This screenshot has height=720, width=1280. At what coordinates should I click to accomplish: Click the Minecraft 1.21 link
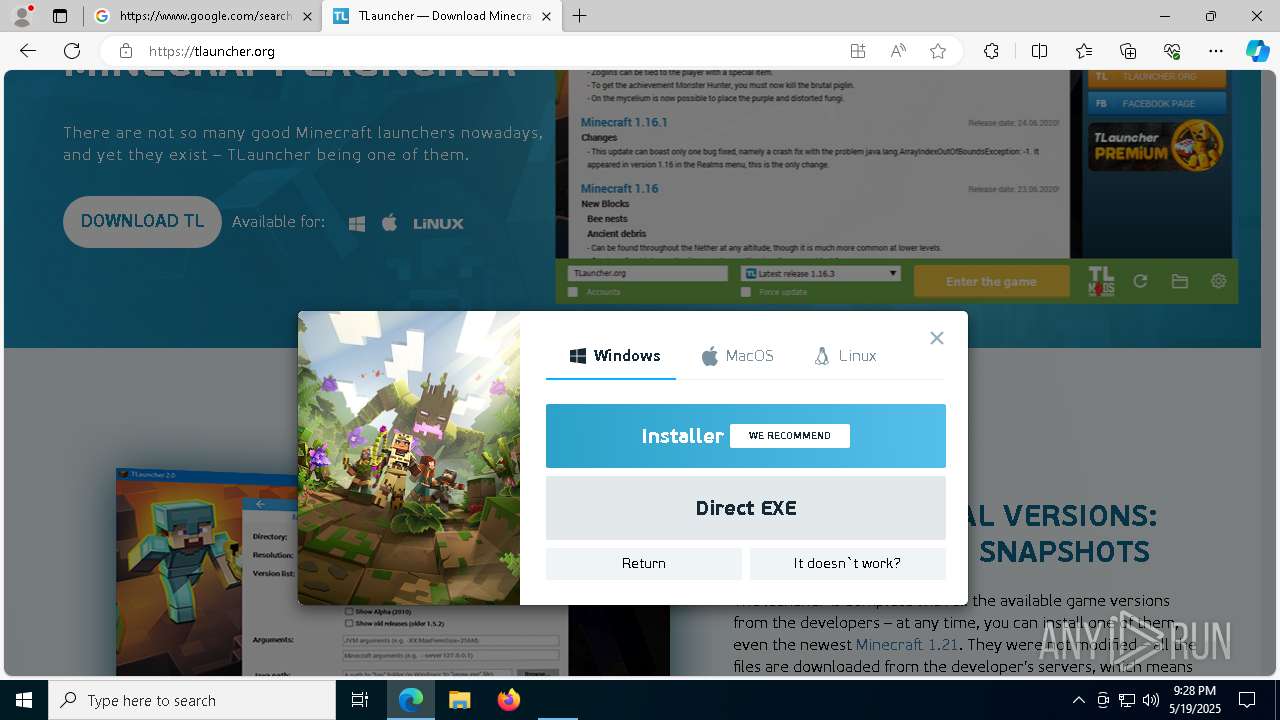(x=906, y=645)
